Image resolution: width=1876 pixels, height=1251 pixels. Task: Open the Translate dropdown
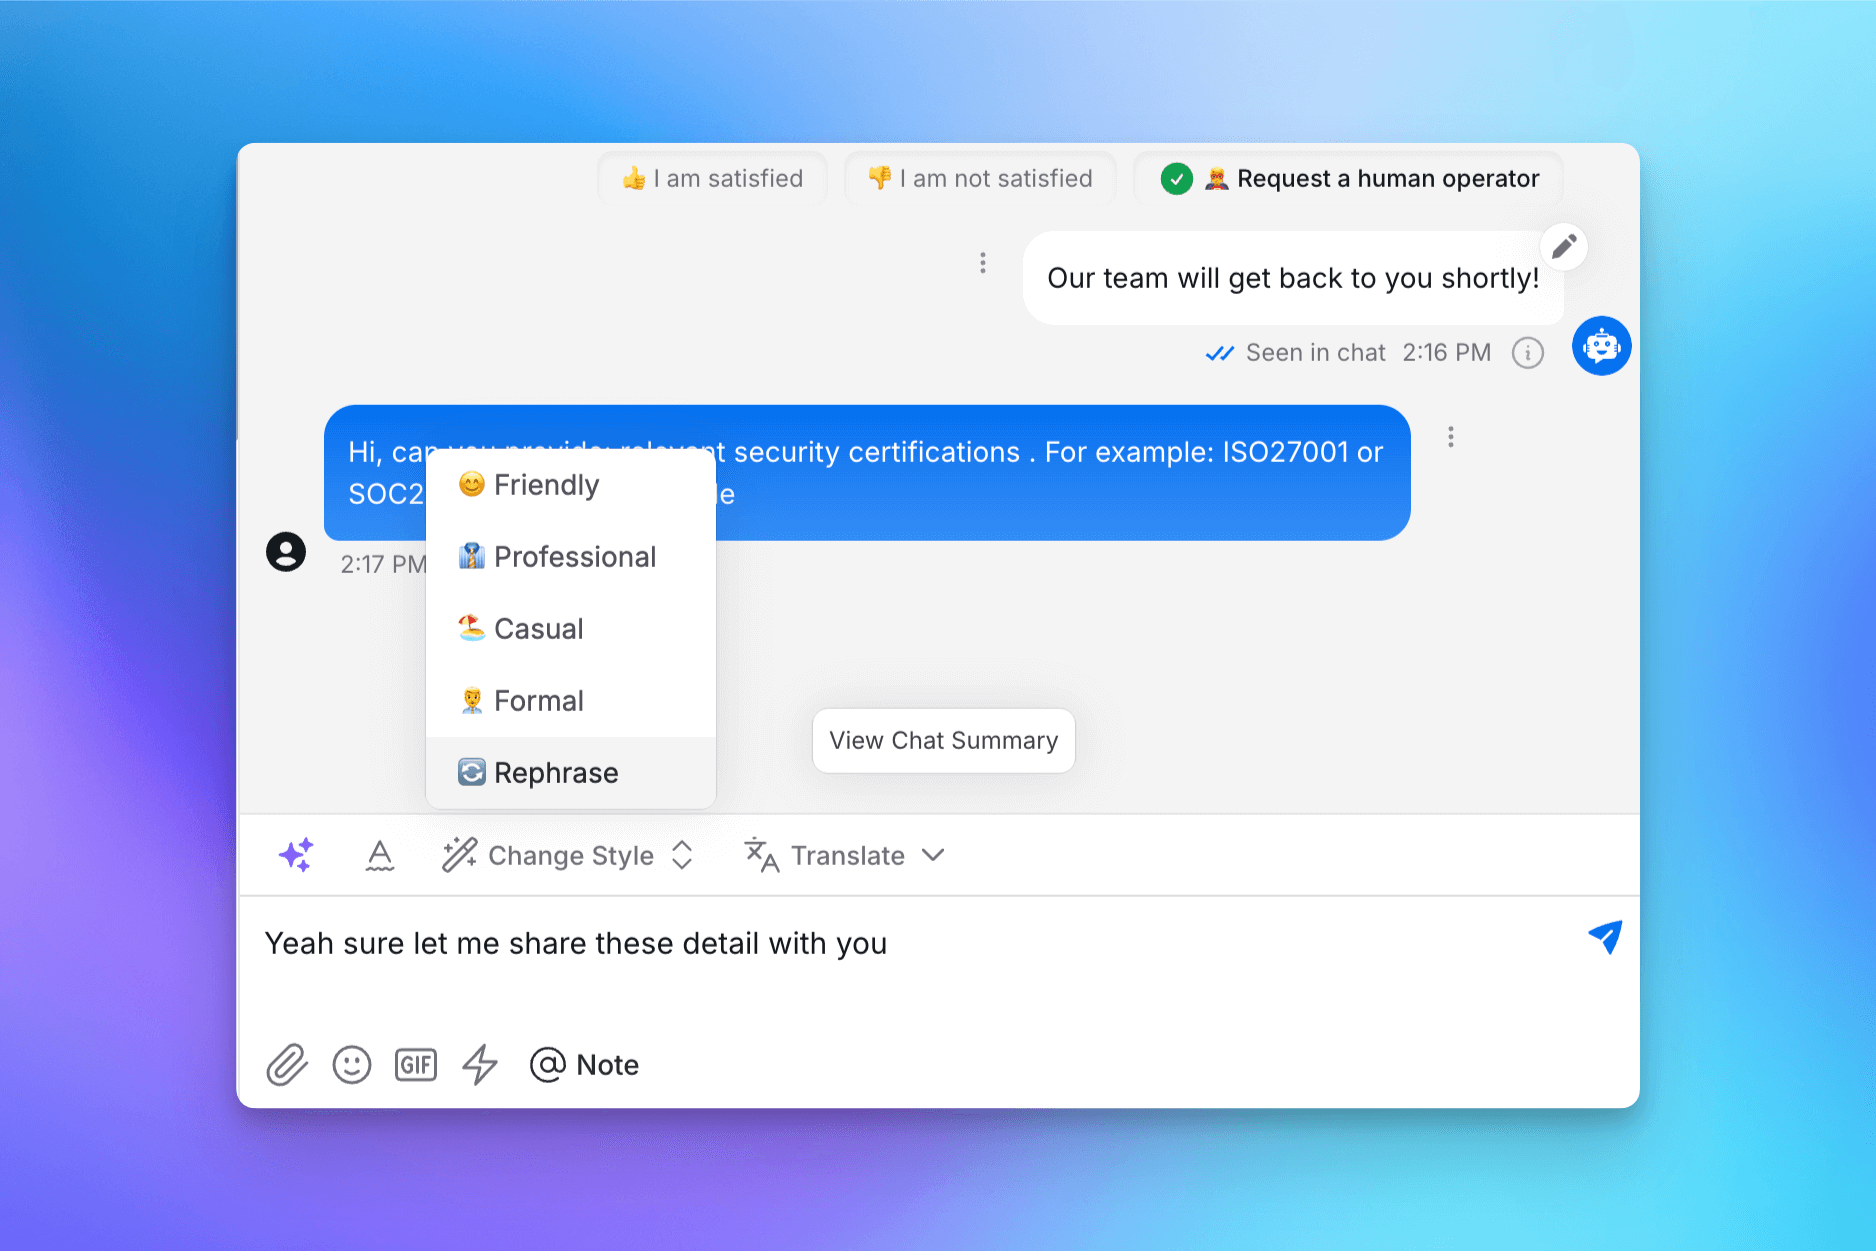click(x=845, y=855)
